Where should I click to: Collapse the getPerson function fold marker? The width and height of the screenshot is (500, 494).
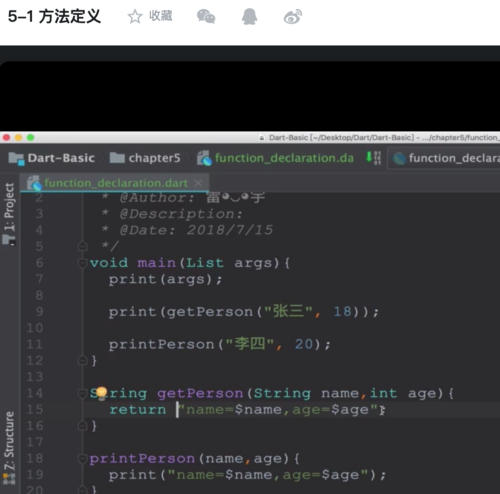pos(82,393)
